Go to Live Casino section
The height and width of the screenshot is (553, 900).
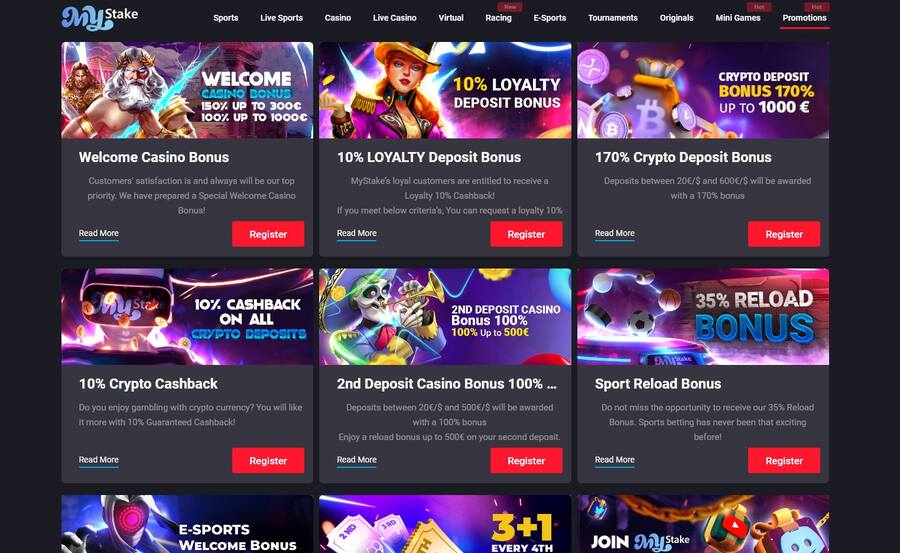(394, 18)
